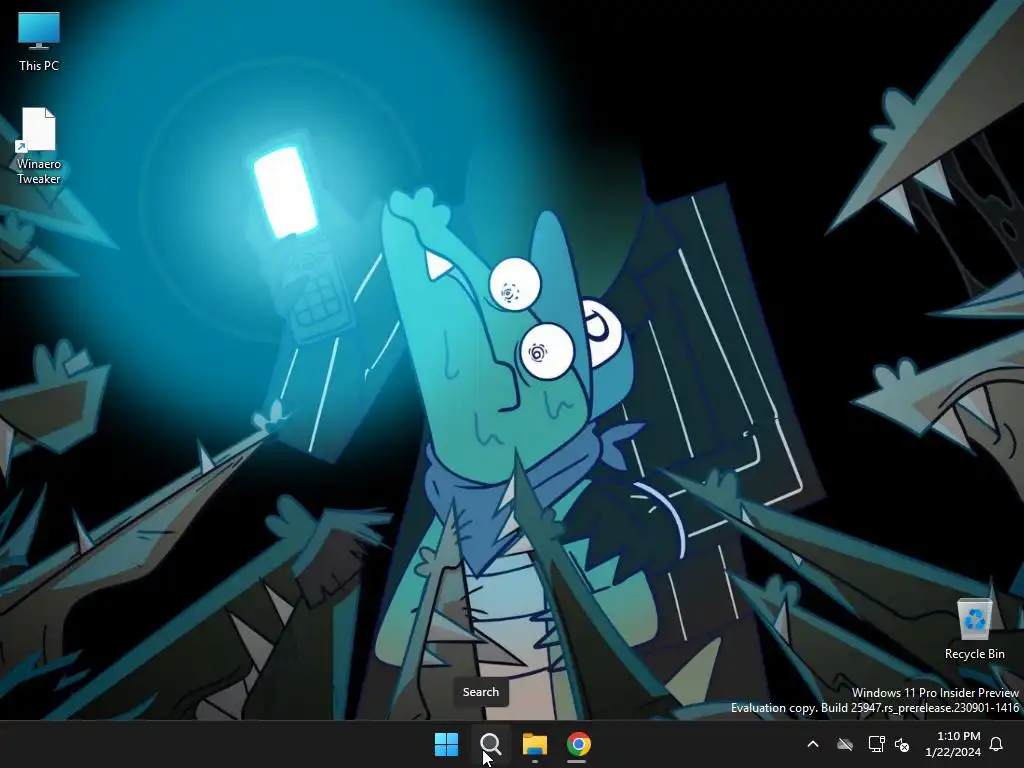Screen dimensions: 1024x768
Task: Click the muted volume tray icon
Action: click(902, 744)
